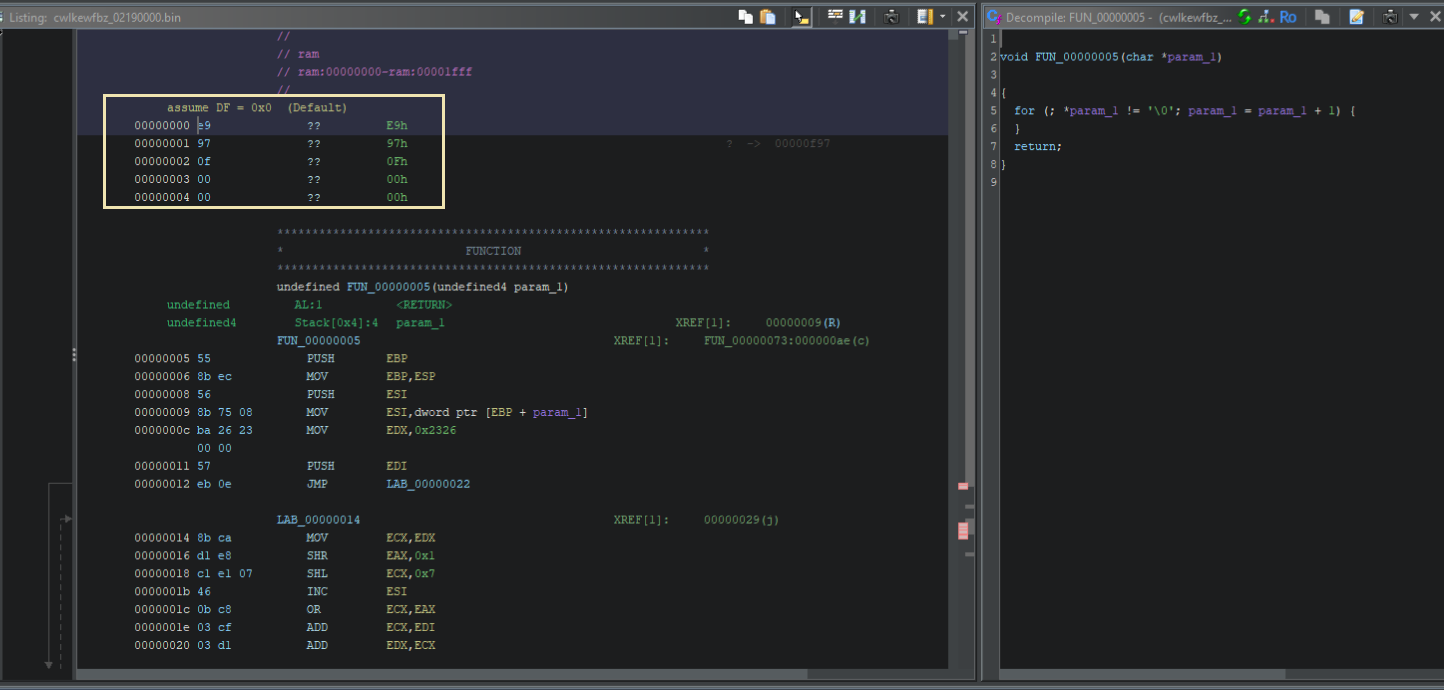Follow XREF FUN_00000073:000000ae(c)
Screen dimensions: 1444x690
point(787,341)
